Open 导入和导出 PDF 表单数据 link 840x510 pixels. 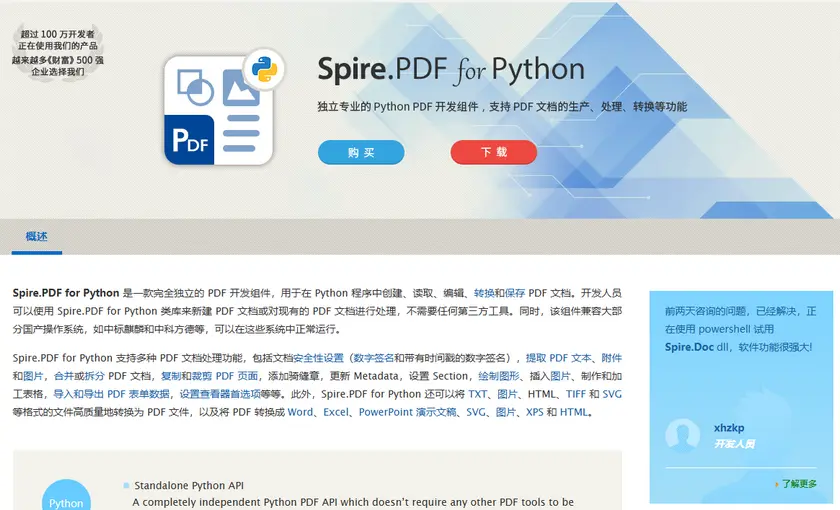111,394
